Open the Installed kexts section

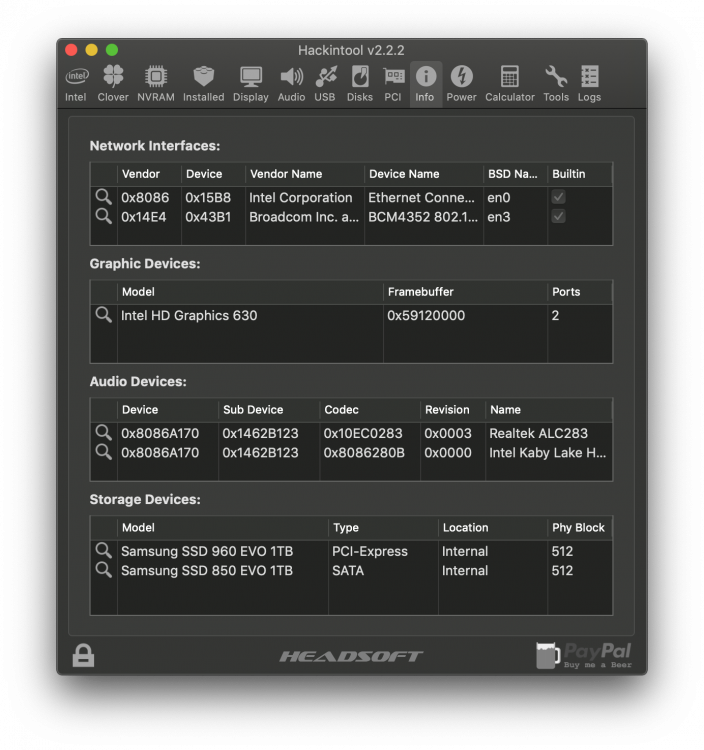click(x=203, y=84)
